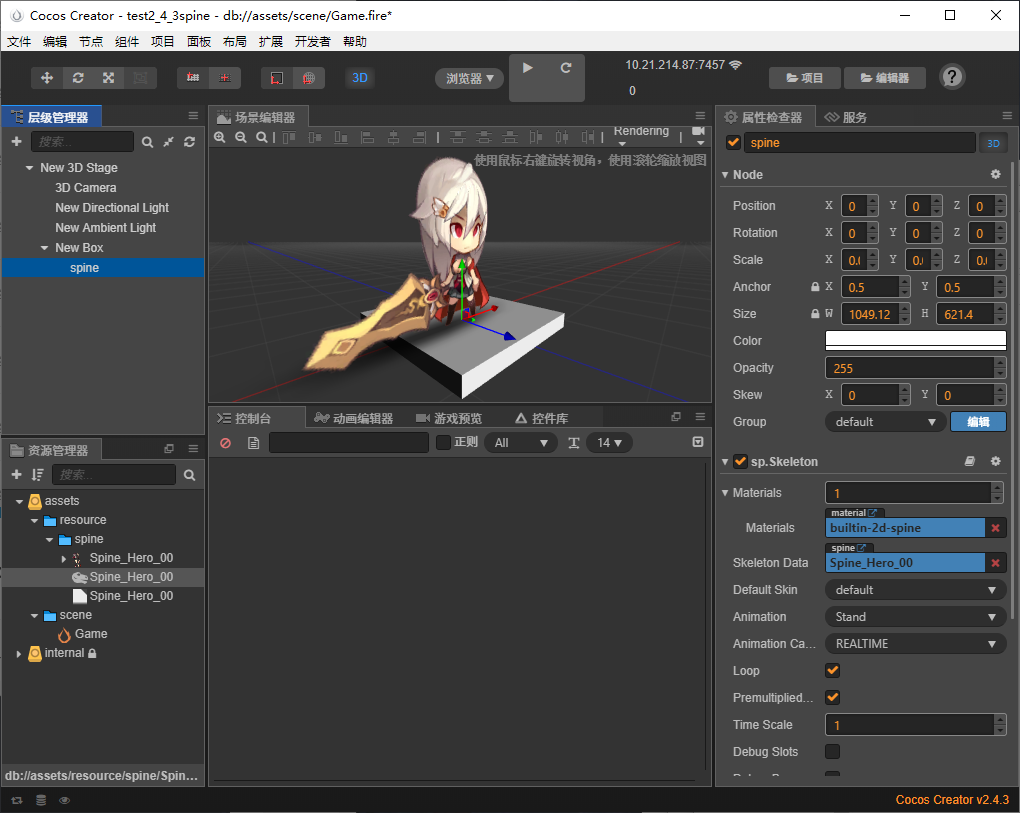Enable the Debug Slots checkbox
Screen dimensions: 1020x813
(832, 752)
